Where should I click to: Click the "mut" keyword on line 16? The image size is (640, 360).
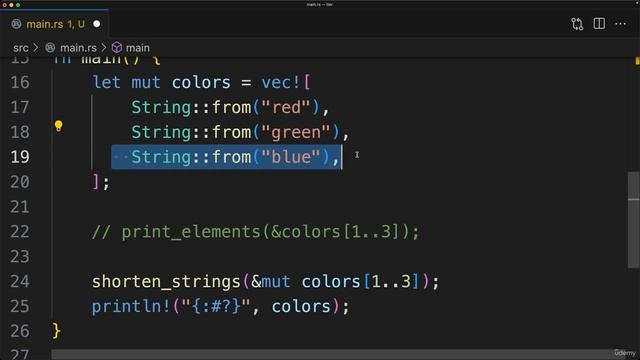(146, 83)
